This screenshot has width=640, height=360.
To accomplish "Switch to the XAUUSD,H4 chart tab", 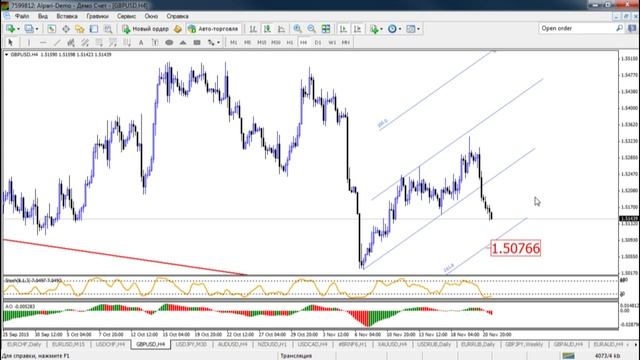I will (x=392, y=344).
